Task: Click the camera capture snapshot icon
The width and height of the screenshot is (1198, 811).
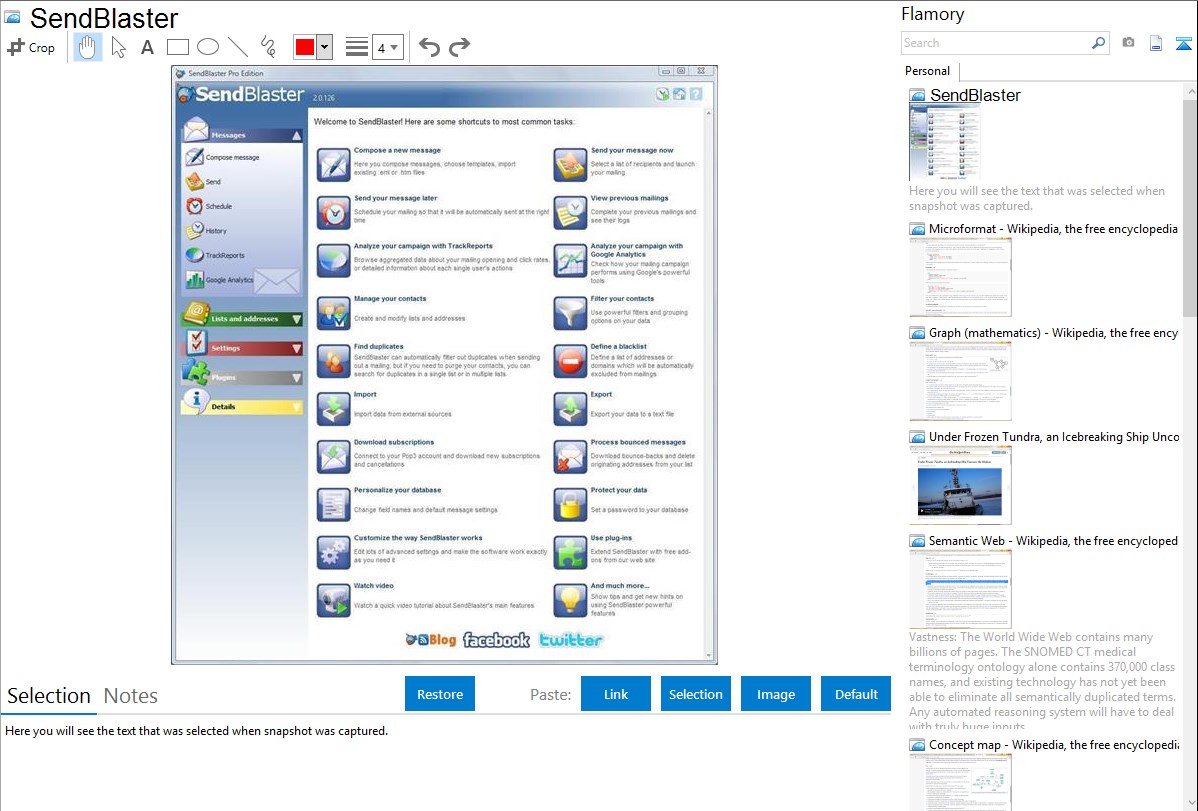Action: [x=1128, y=43]
